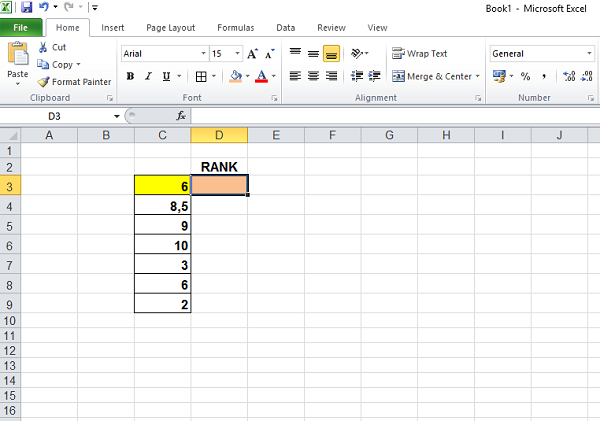Open the Merge & Center dropdown arrow

pyautogui.click(x=478, y=76)
